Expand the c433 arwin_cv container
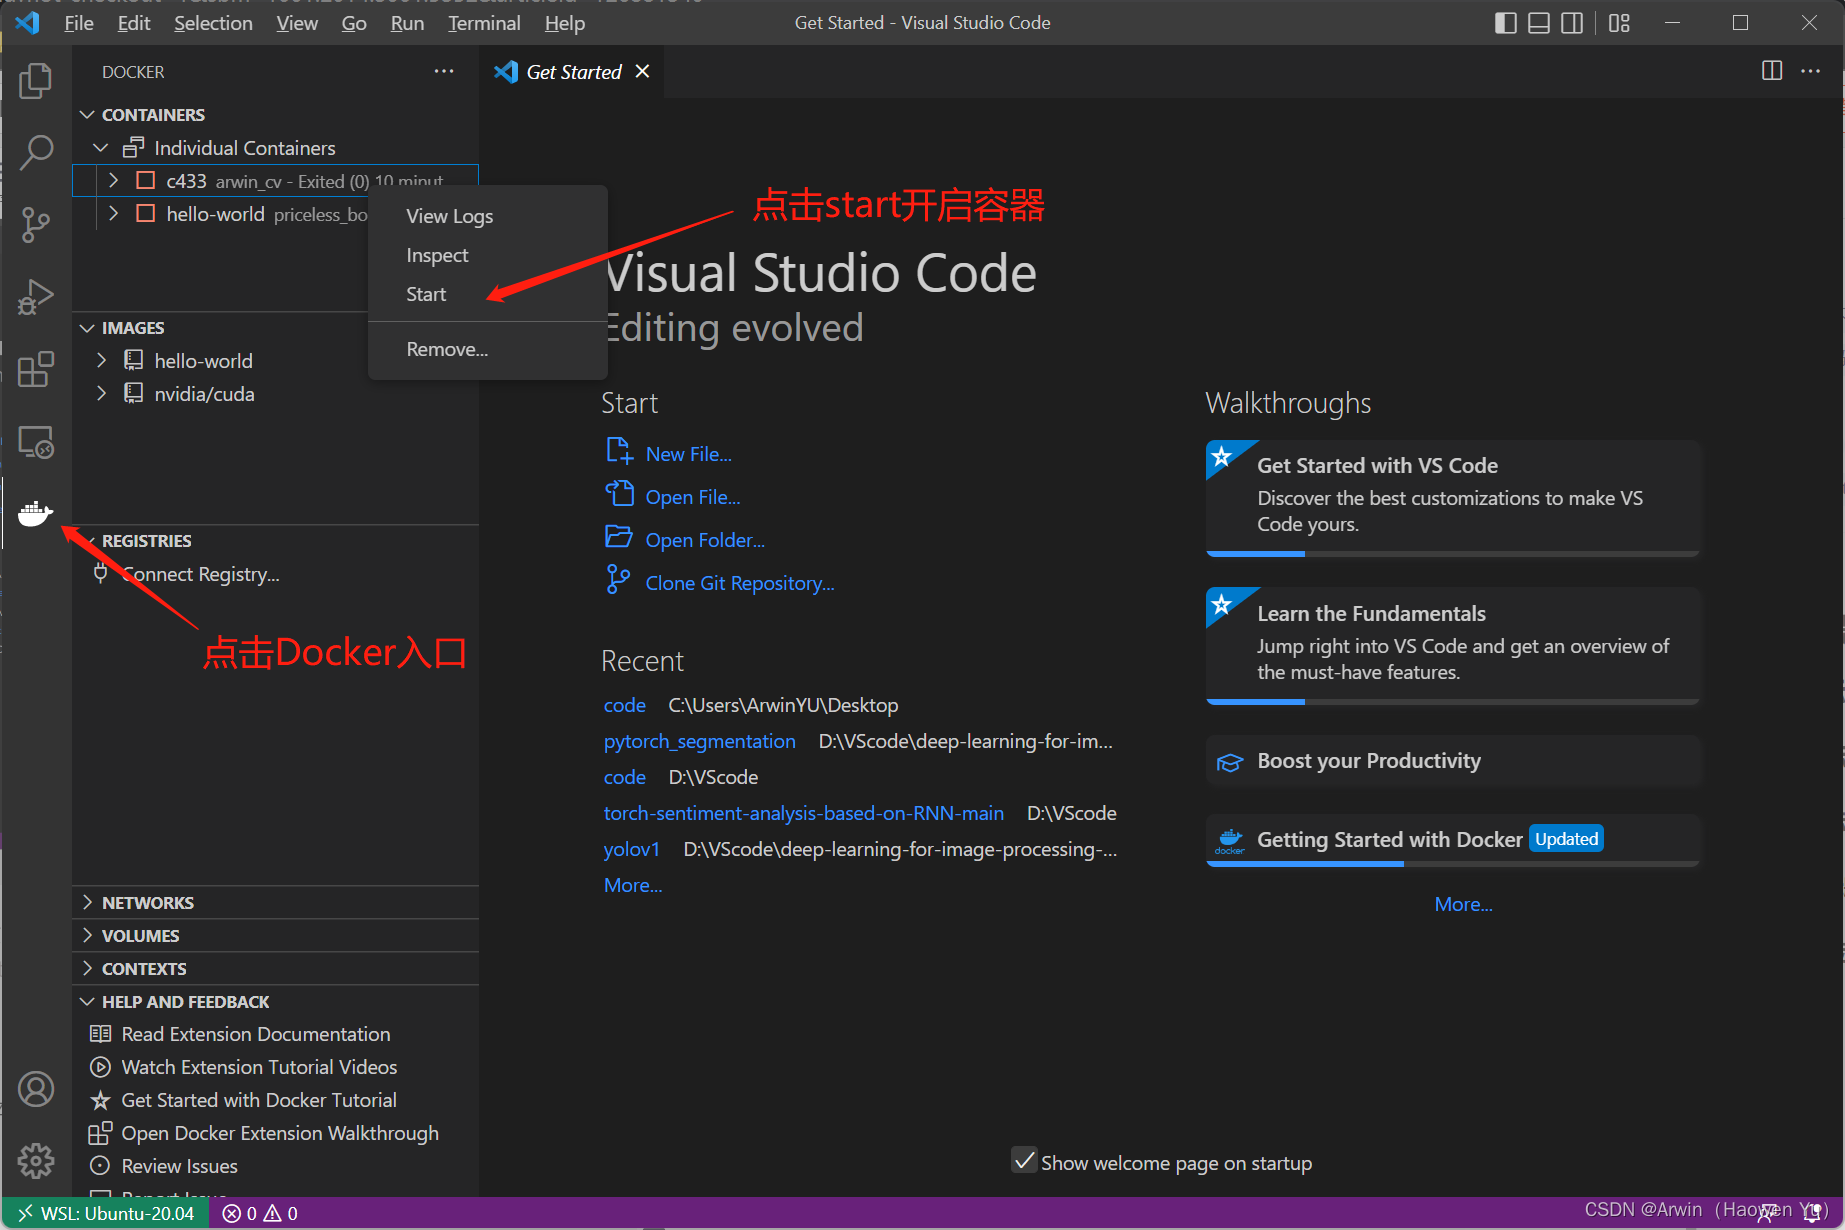This screenshot has height=1230, width=1845. point(113,181)
